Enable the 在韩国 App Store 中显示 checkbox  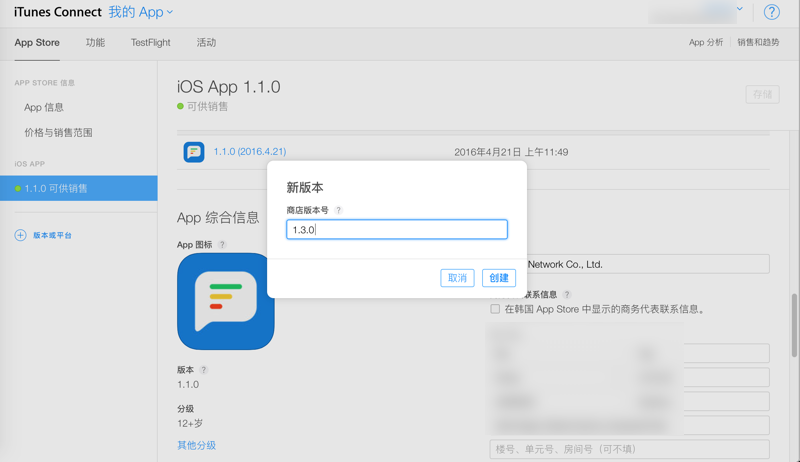click(x=495, y=309)
